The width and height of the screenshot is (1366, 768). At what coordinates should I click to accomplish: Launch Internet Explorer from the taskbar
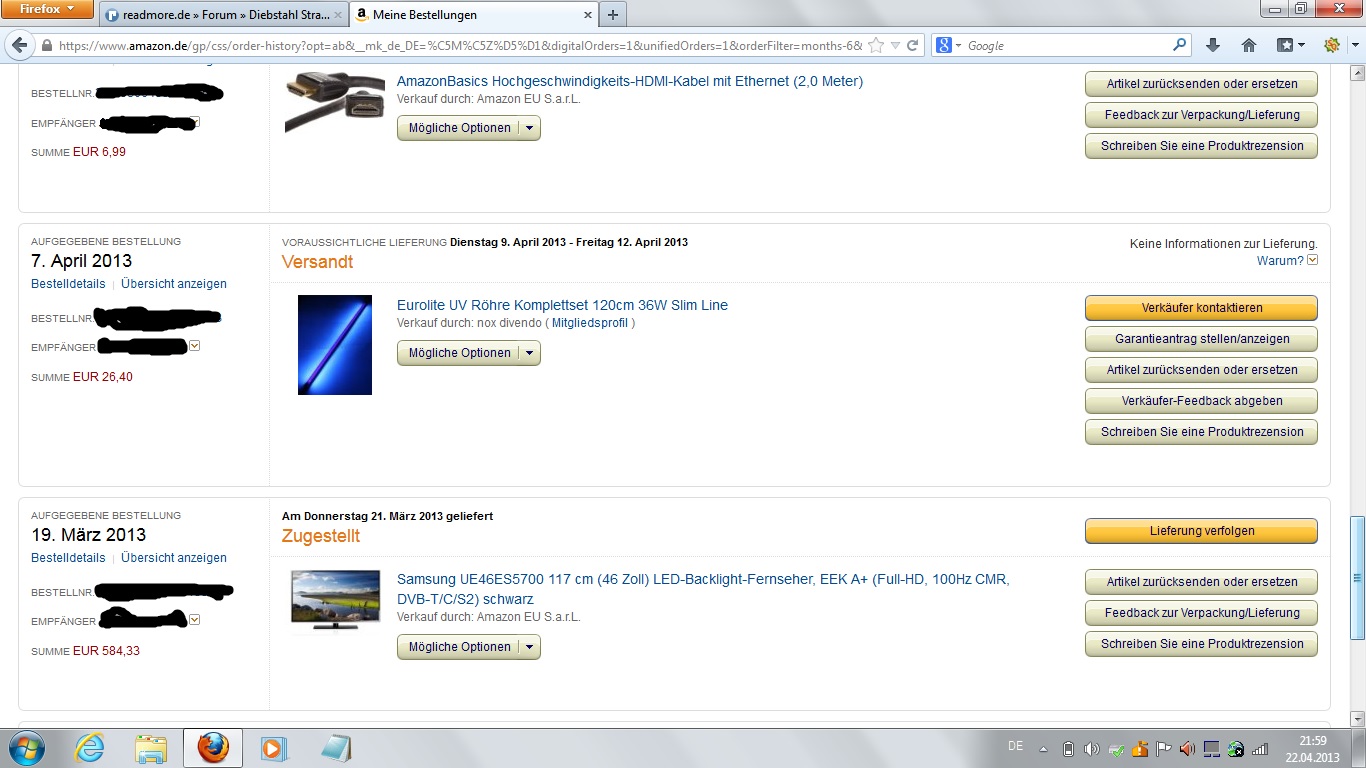[89, 748]
